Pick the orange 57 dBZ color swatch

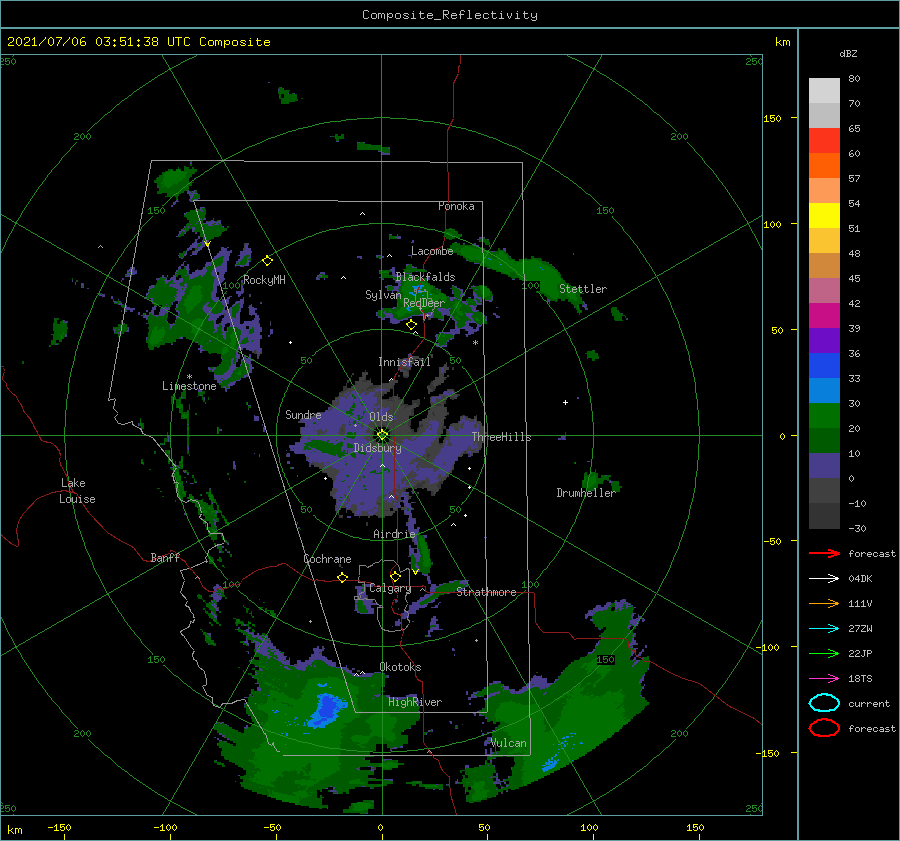pos(824,166)
